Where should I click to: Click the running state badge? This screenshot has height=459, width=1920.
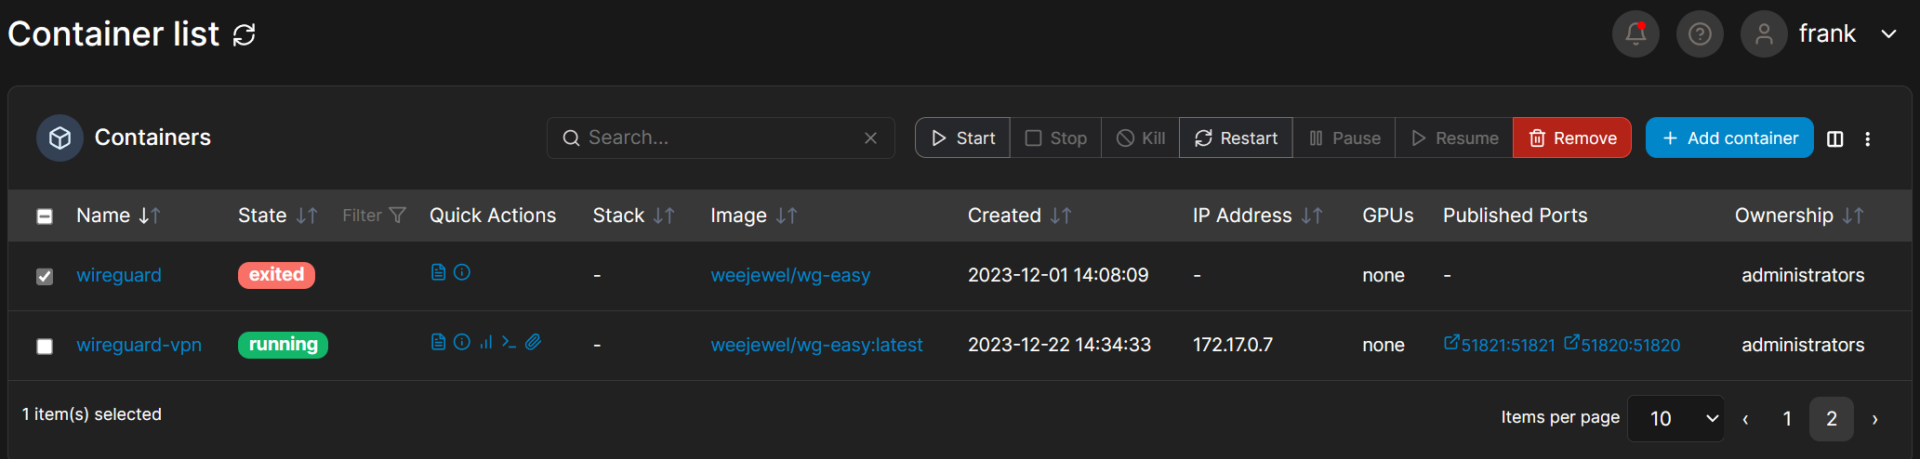coord(283,345)
